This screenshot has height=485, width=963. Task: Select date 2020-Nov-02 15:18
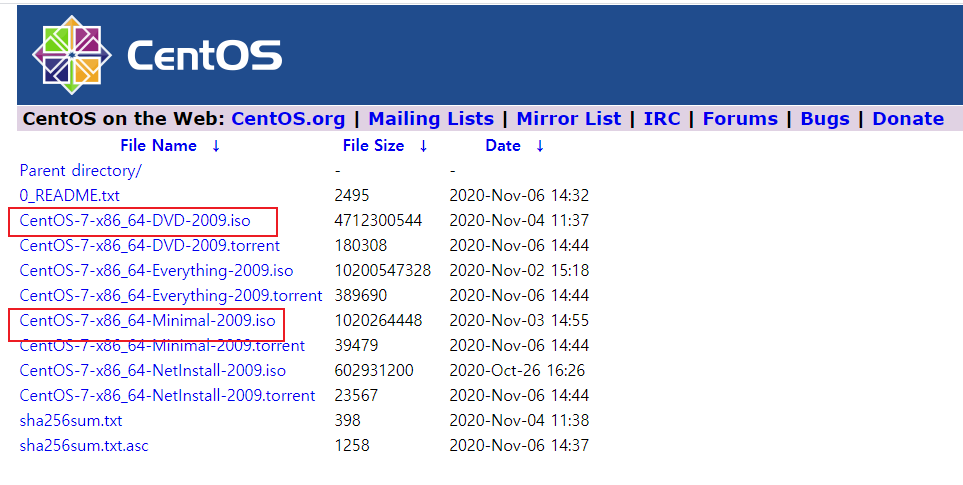pyautogui.click(x=519, y=271)
